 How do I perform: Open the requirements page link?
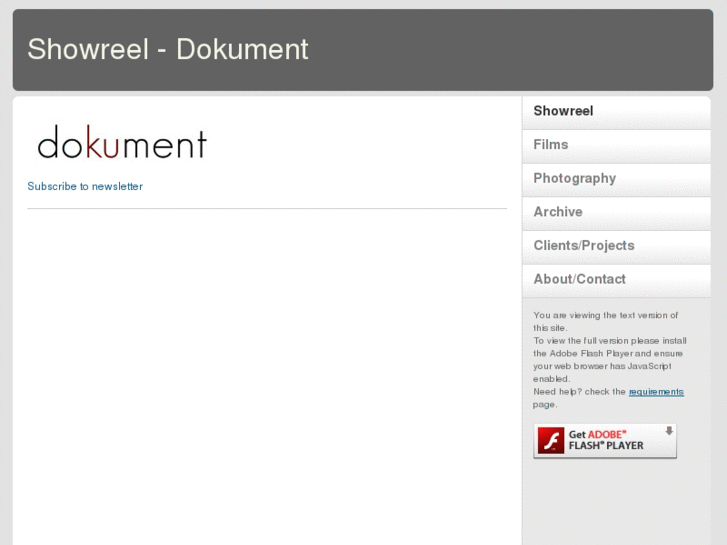pos(656,392)
